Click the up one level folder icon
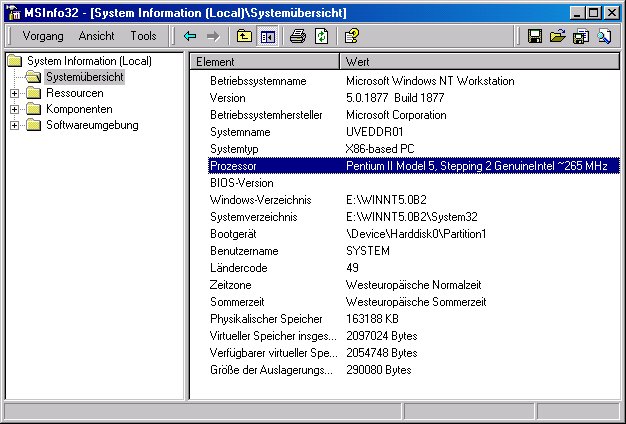The image size is (626, 424). tap(244, 36)
